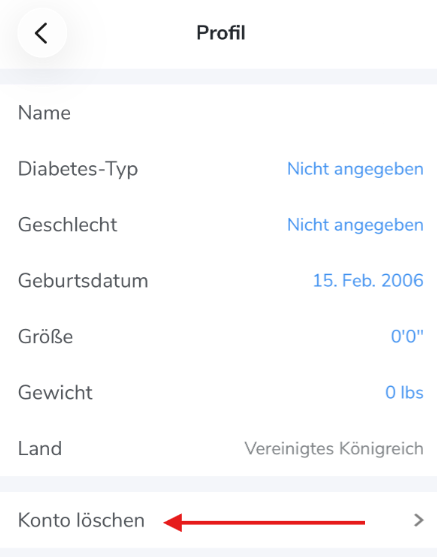
Task: Edit the Größe value 0'0"
Action: [x=407, y=336]
